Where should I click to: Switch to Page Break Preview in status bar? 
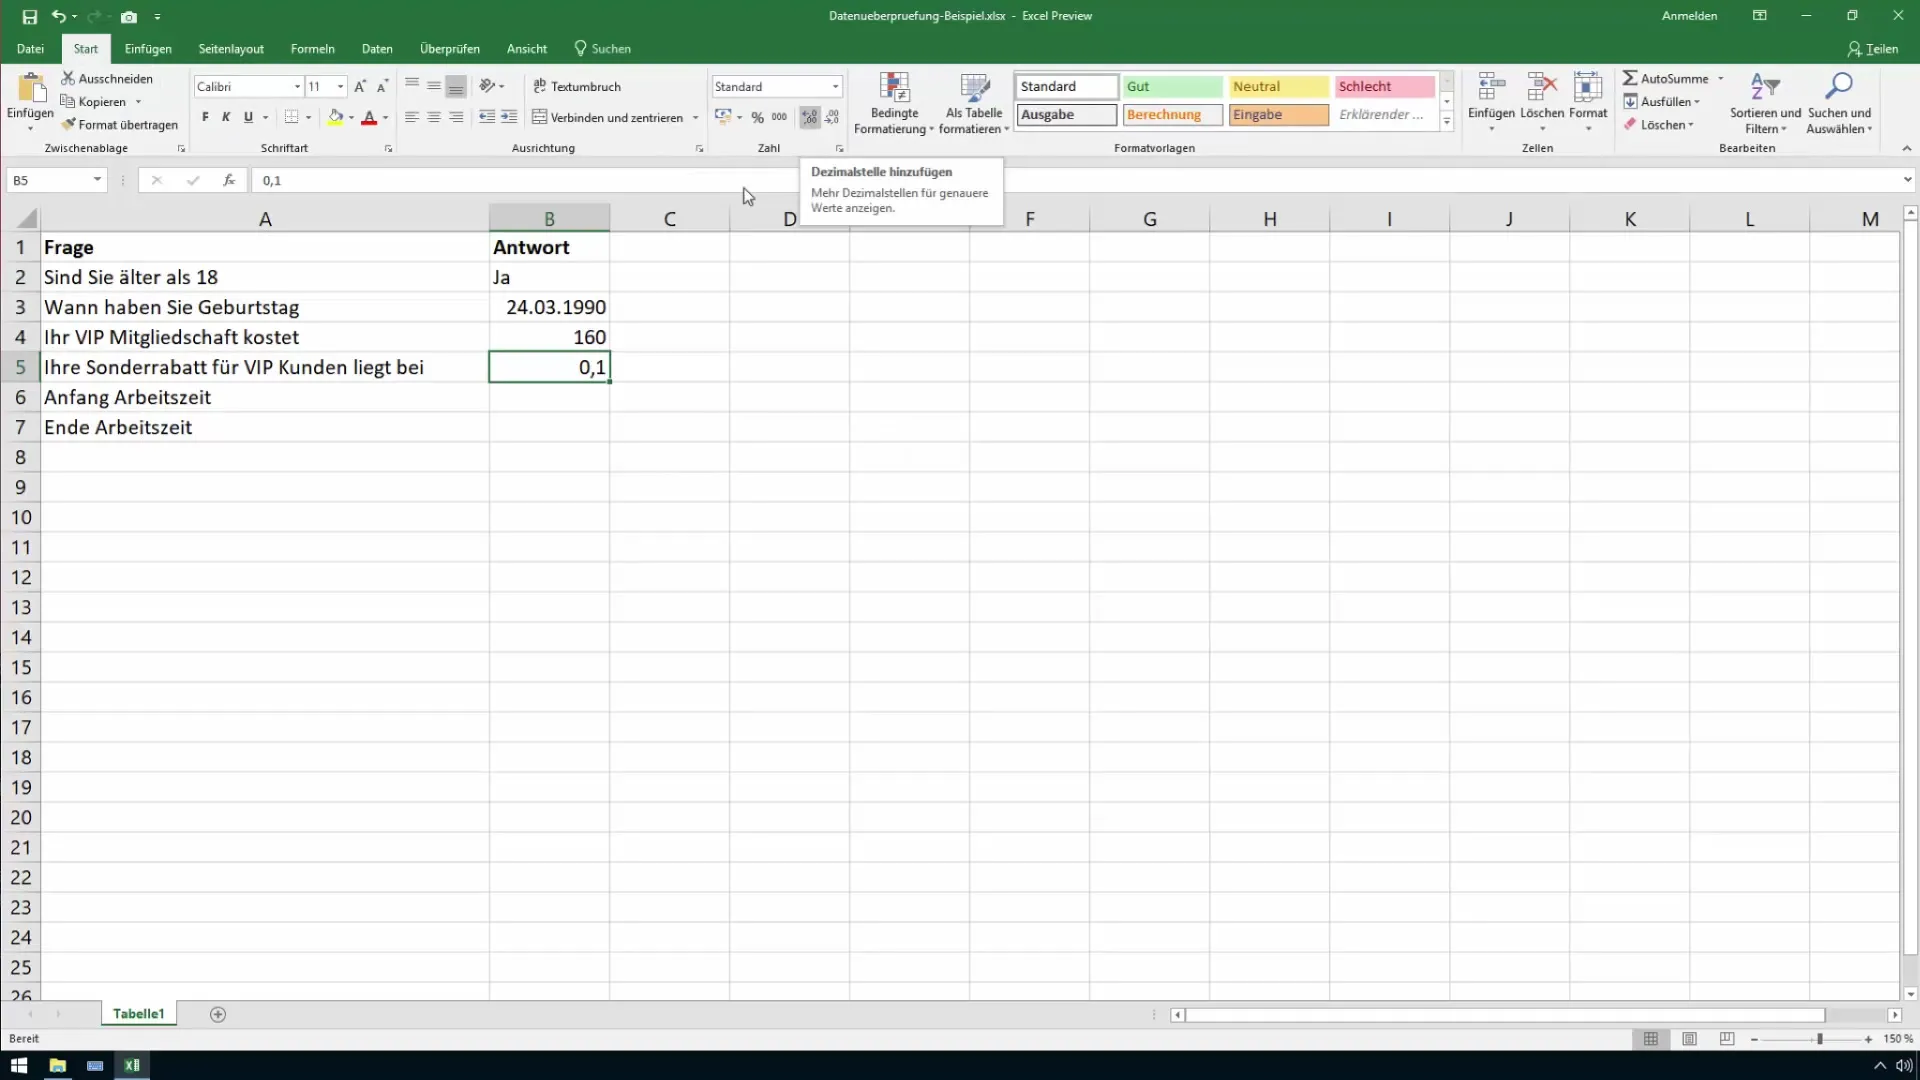(x=1727, y=1039)
